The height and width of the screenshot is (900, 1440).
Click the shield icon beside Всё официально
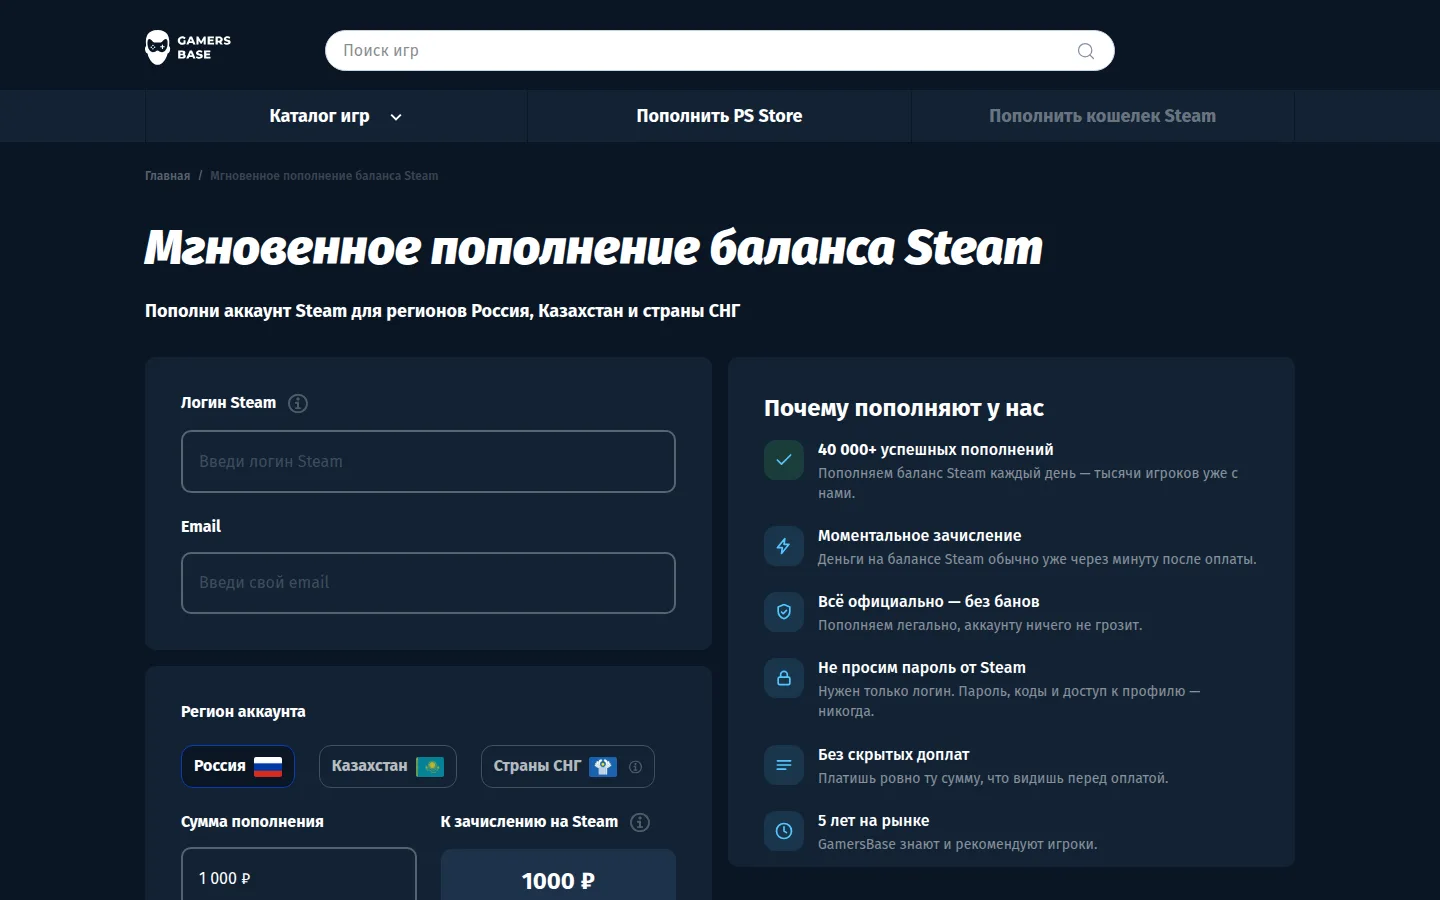pos(784,612)
